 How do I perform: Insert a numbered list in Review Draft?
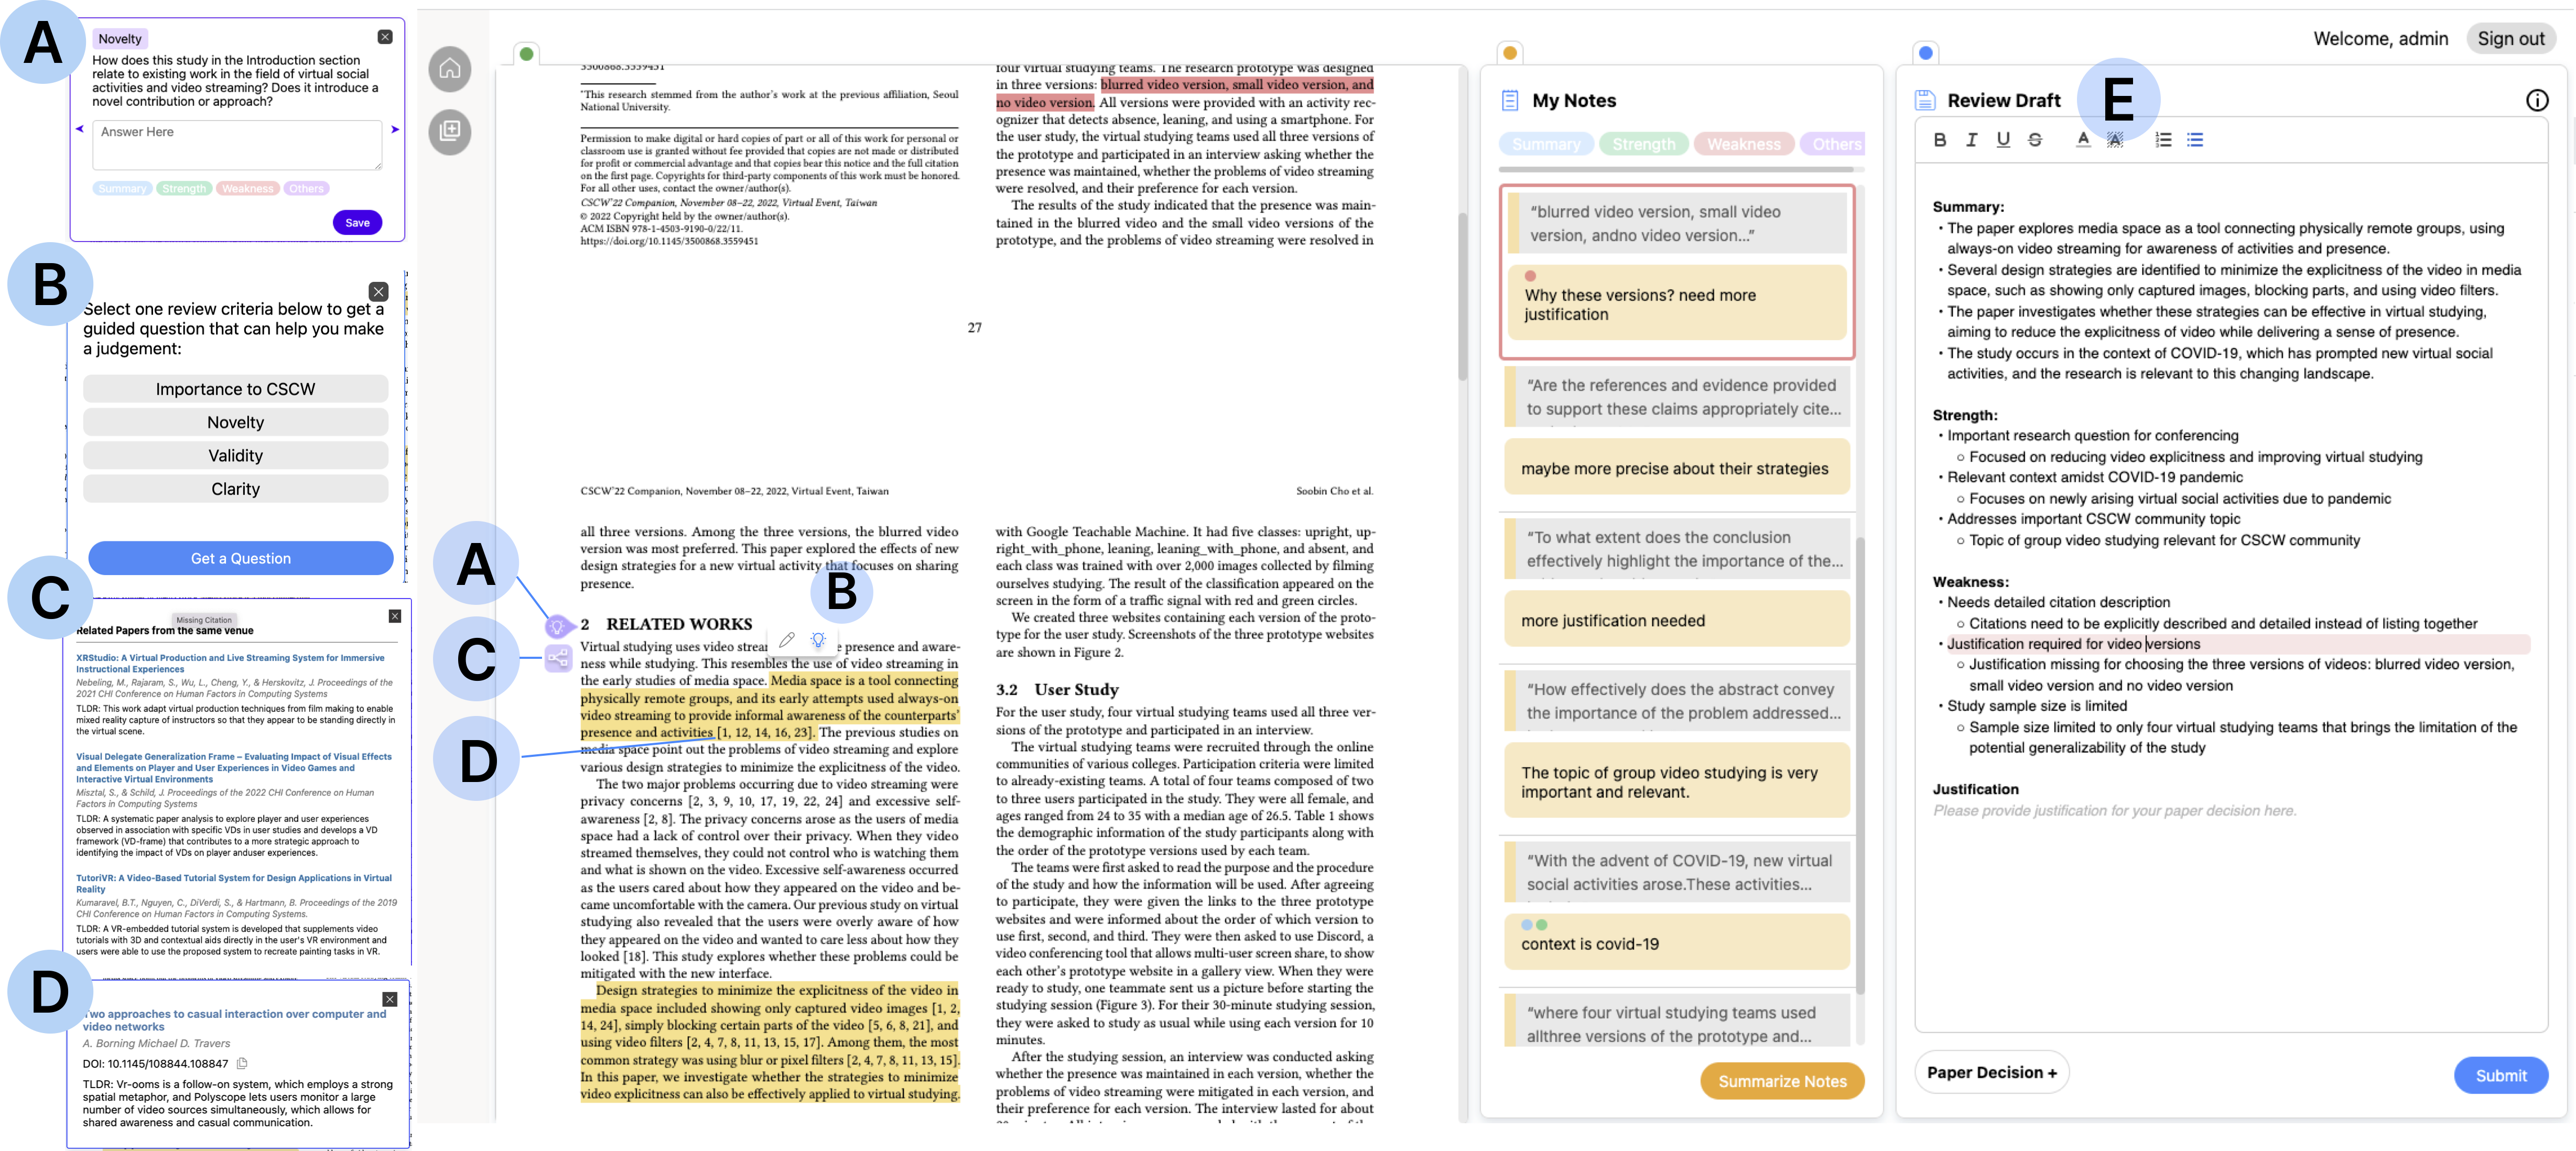[2163, 140]
